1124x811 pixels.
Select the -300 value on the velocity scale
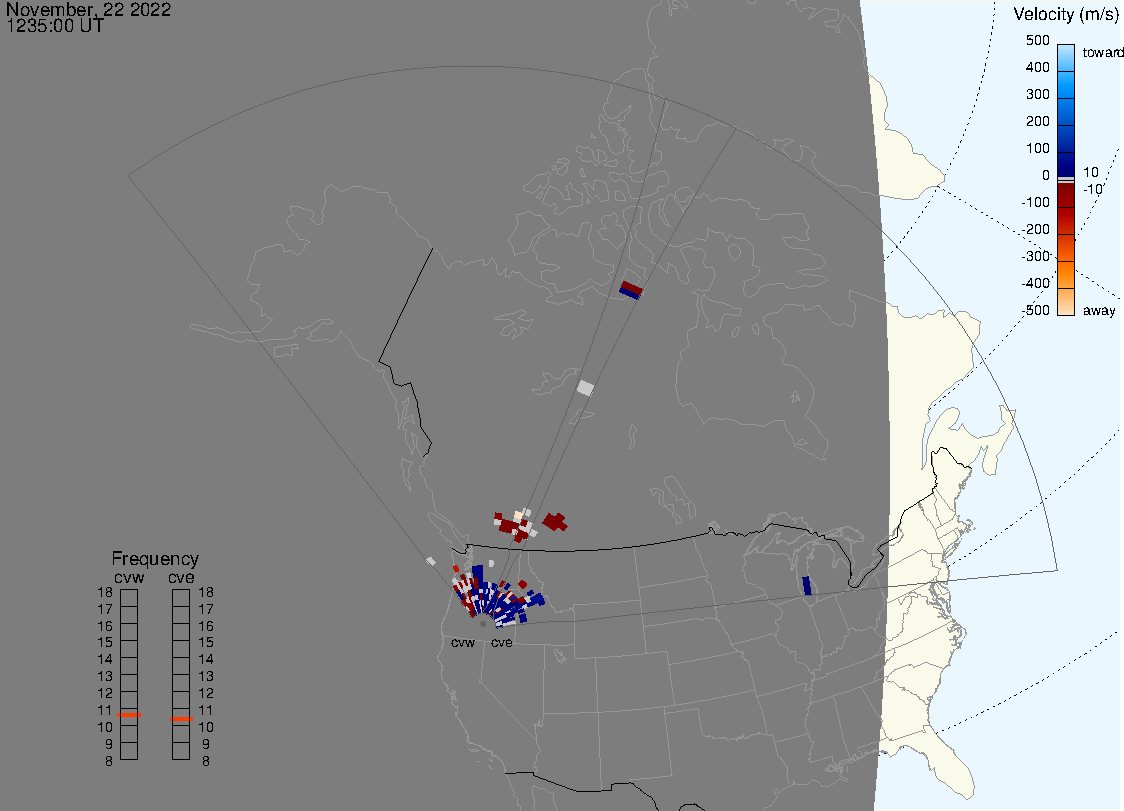(x=1035, y=256)
